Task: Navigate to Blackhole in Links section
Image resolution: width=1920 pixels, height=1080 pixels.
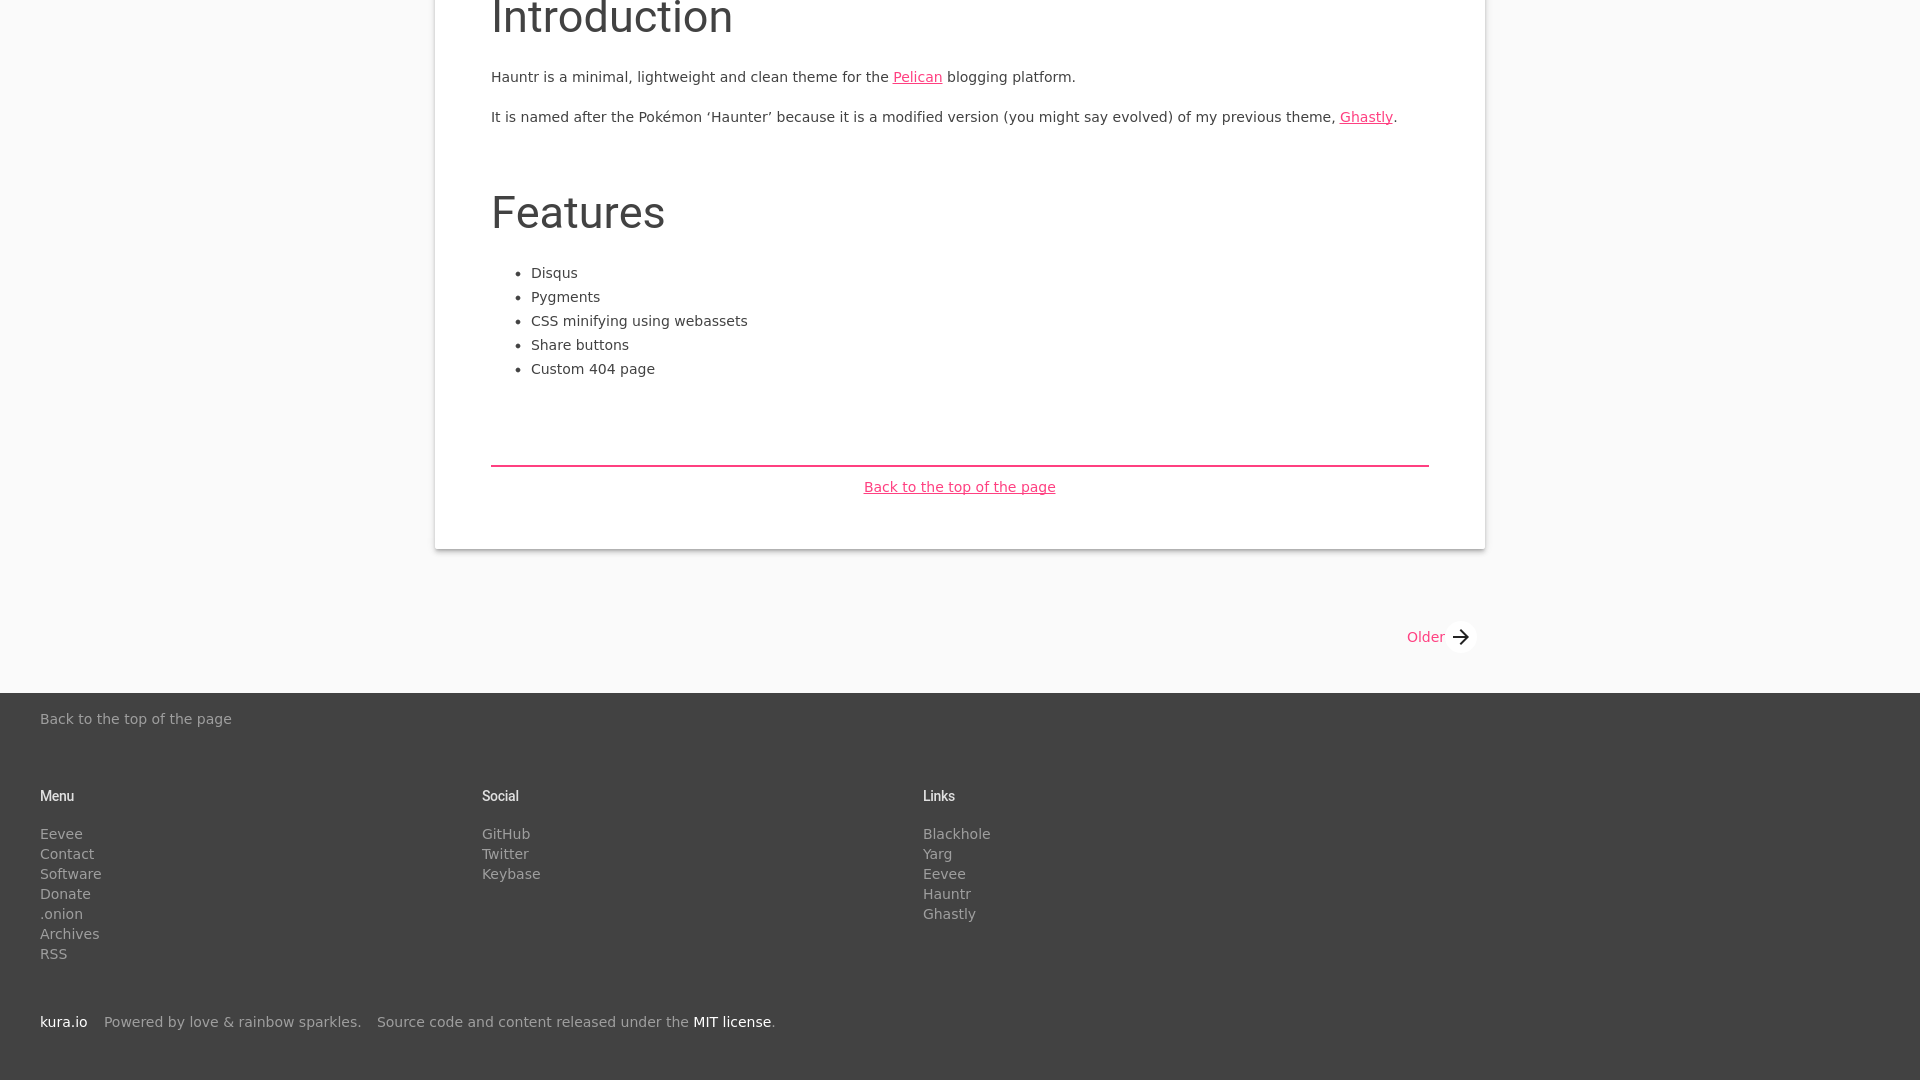Action: 956,833
